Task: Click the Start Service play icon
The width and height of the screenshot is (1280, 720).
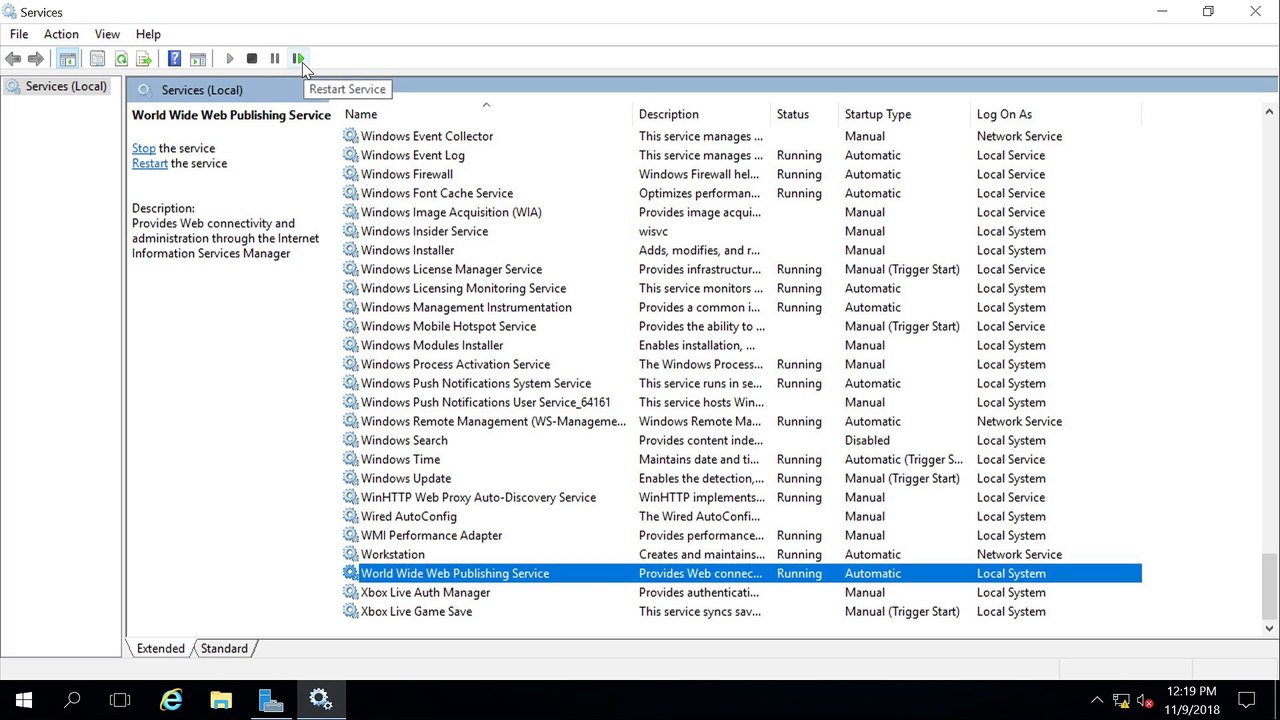Action: point(229,59)
